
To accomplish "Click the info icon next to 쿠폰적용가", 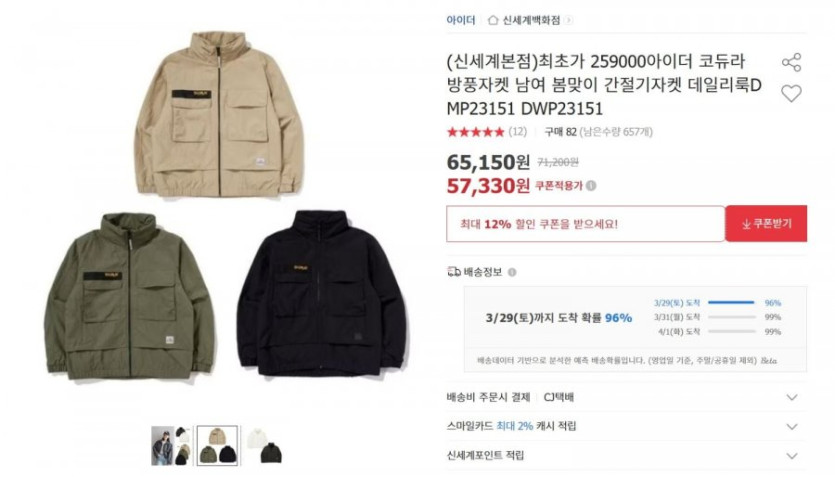I will coord(591,186).
